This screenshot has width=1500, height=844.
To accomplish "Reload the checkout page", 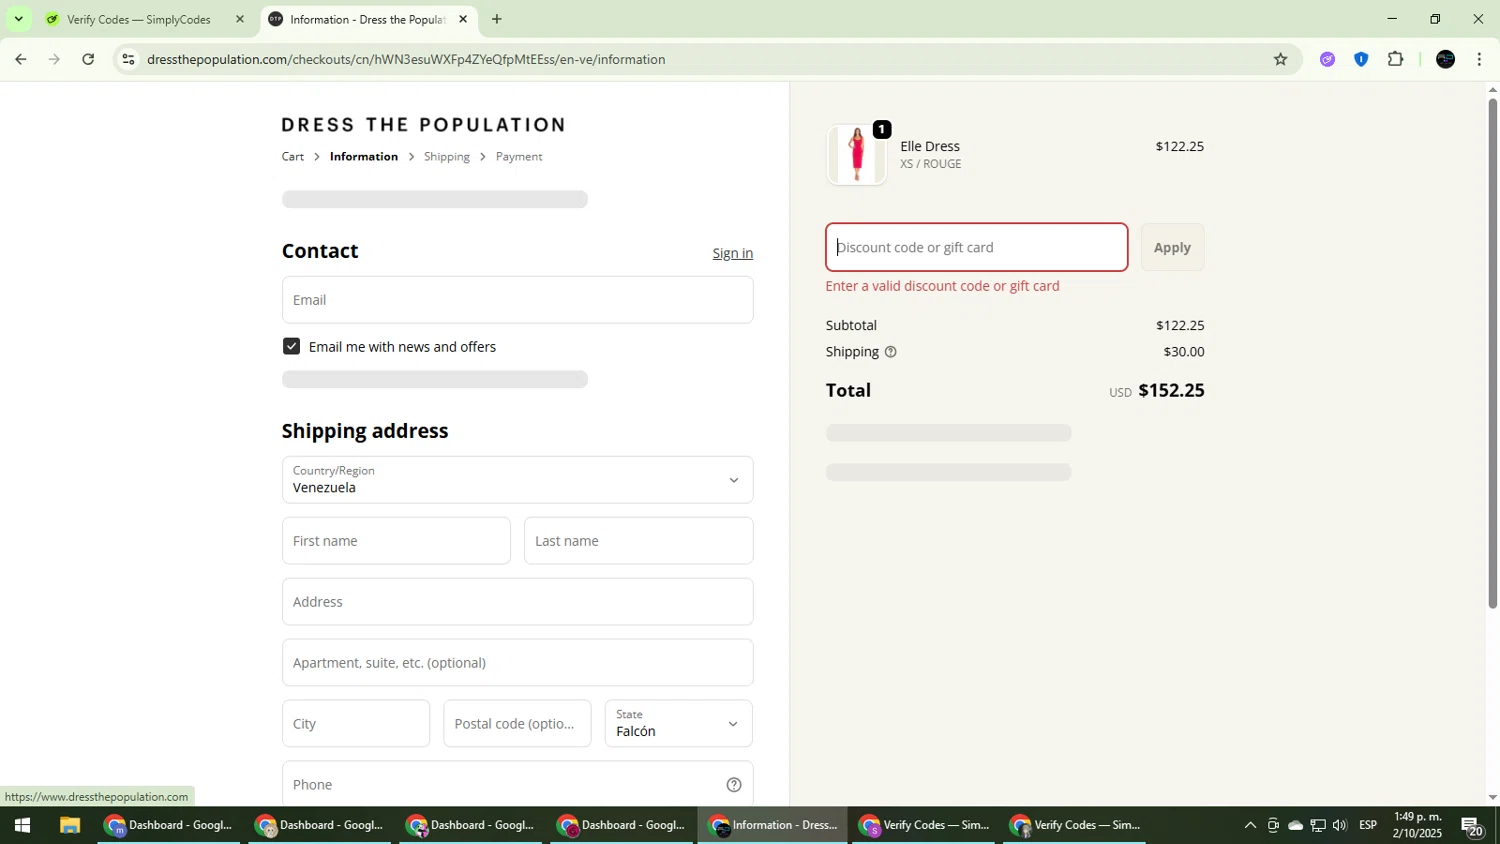I will [88, 59].
